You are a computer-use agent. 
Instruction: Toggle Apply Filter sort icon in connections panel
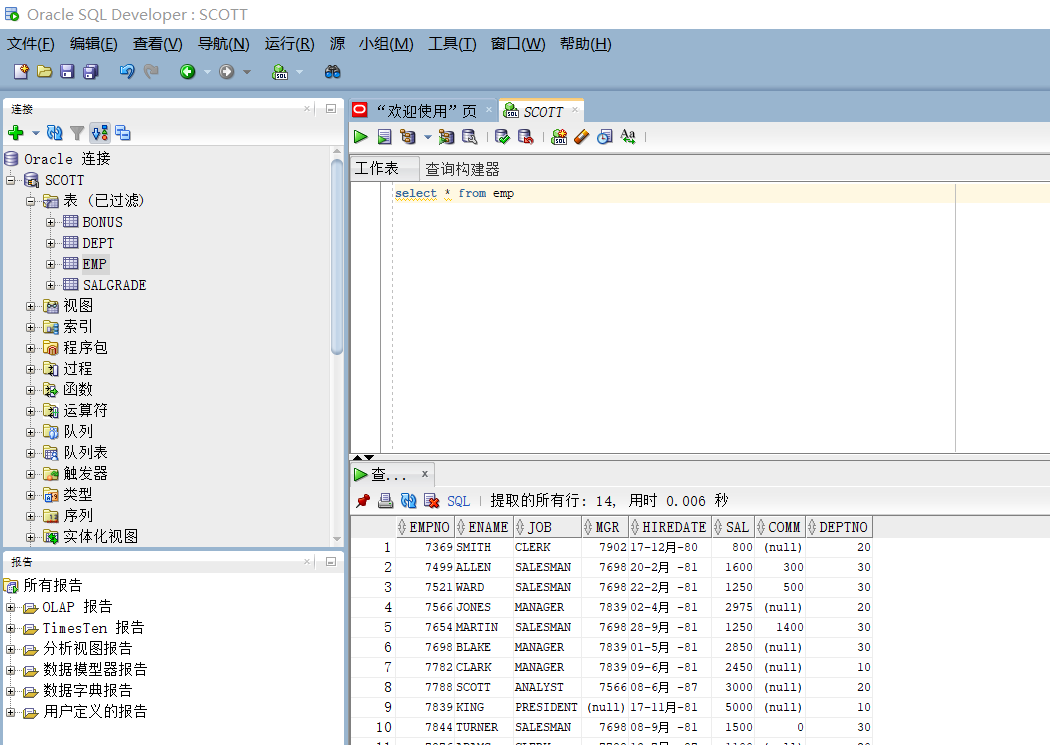[100, 133]
